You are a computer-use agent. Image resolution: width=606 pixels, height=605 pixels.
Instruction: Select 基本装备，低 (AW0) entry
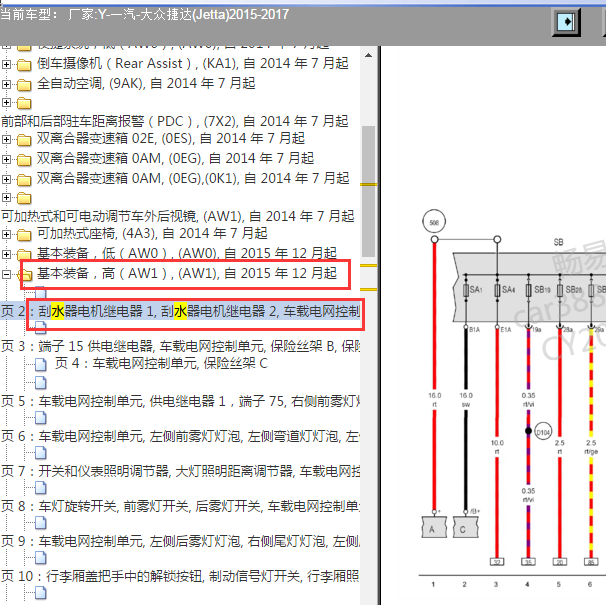click(187, 254)
